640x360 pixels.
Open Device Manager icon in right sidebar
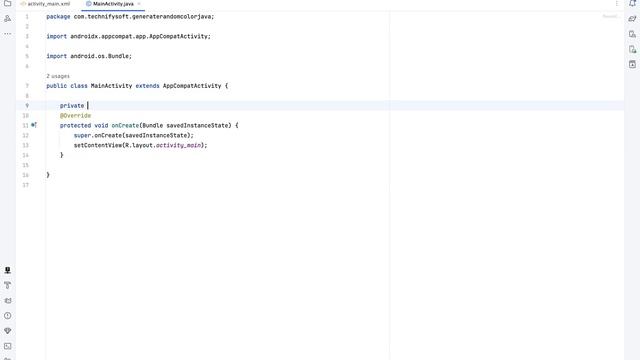pyautogui.click(x=632, y=34)
